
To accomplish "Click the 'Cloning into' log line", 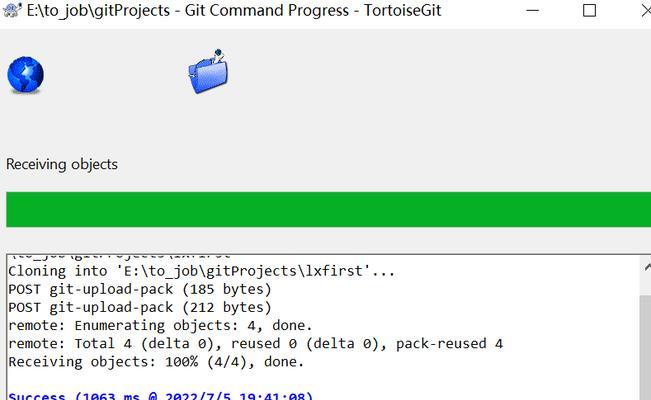I will pyautogui.click(x=201, y=271).
